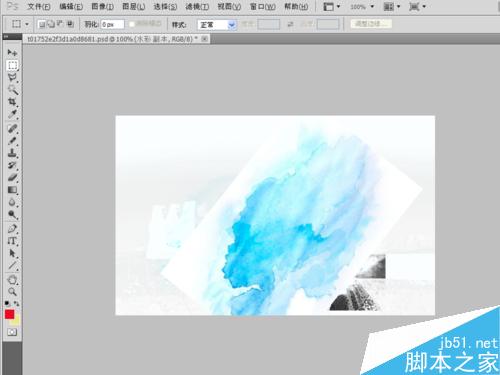Select the Move tool
This screenshot has width=500, height=375.
click(12, 52)
